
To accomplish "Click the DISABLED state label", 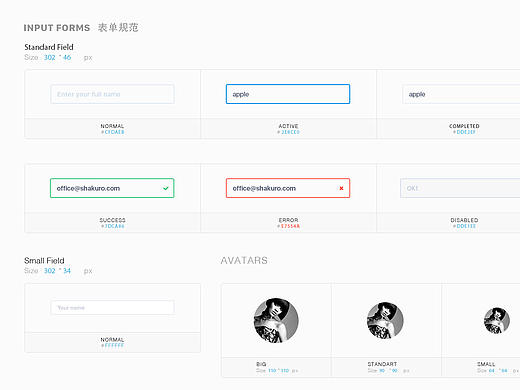I will [x=464, y=220].
